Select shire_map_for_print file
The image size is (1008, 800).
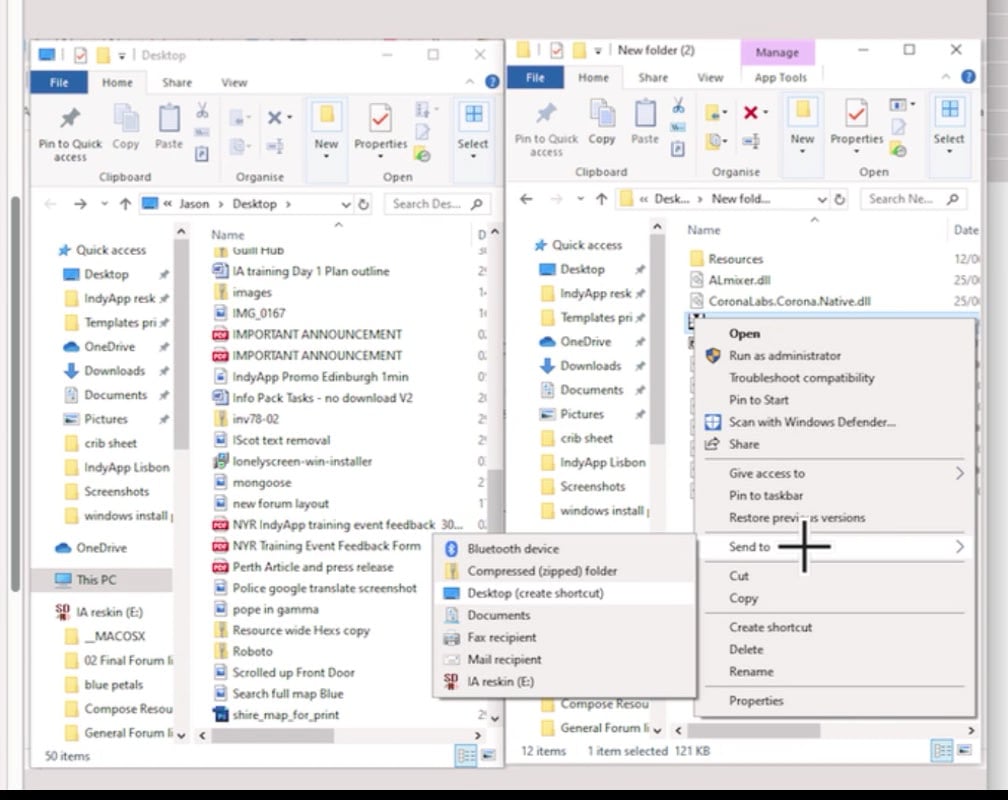[x=285, y=714]
